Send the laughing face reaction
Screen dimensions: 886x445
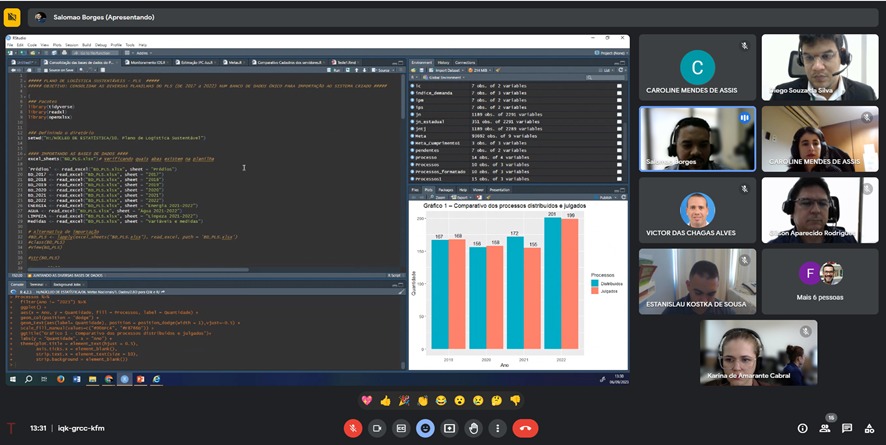pos(441,400)
